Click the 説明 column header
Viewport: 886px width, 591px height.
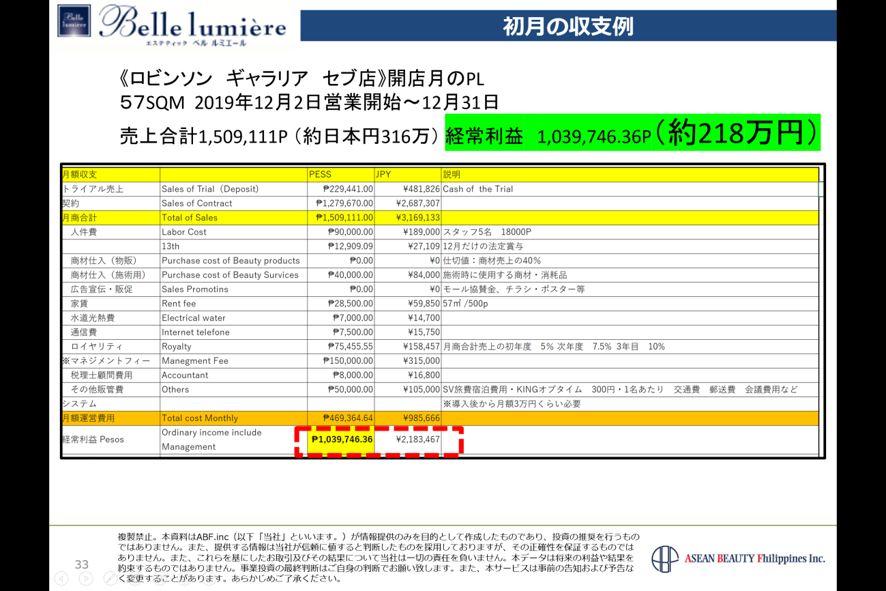click(x=630, y=175)
